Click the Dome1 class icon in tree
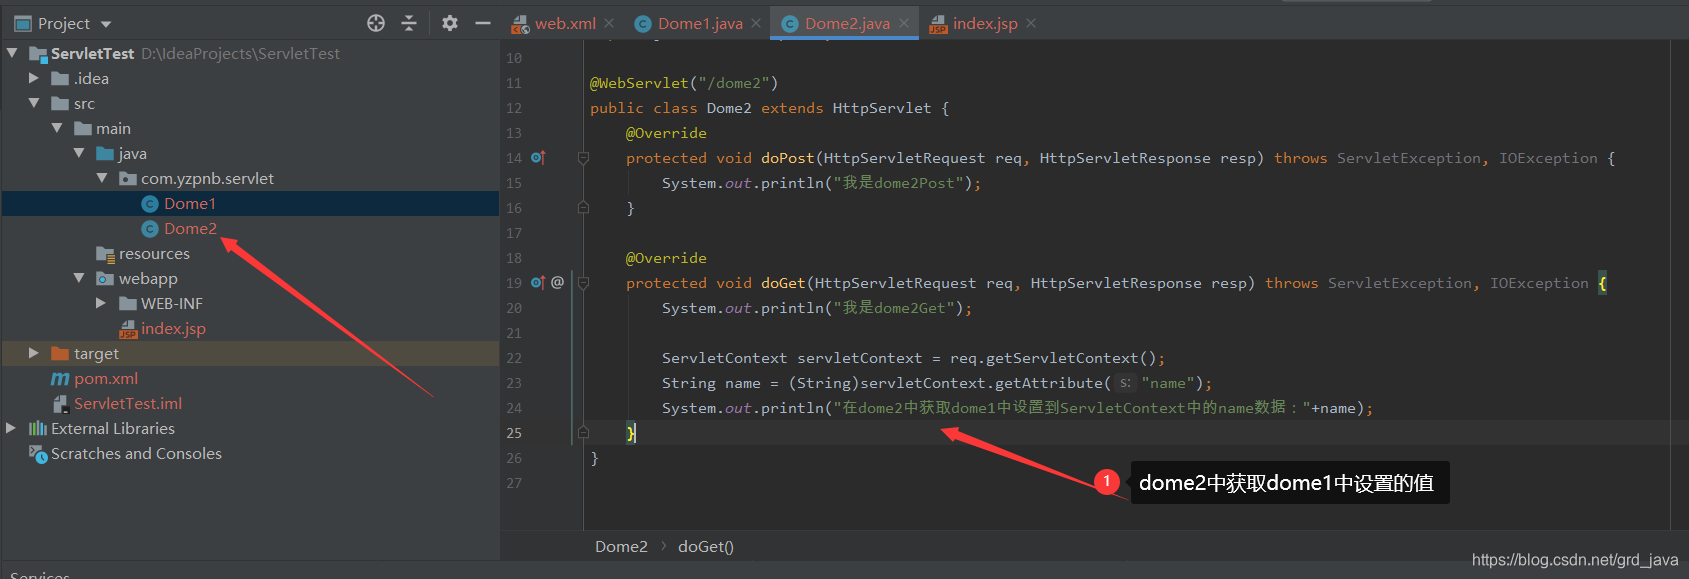This screenshot has height=579, width=1689. [x=150, y=204]
